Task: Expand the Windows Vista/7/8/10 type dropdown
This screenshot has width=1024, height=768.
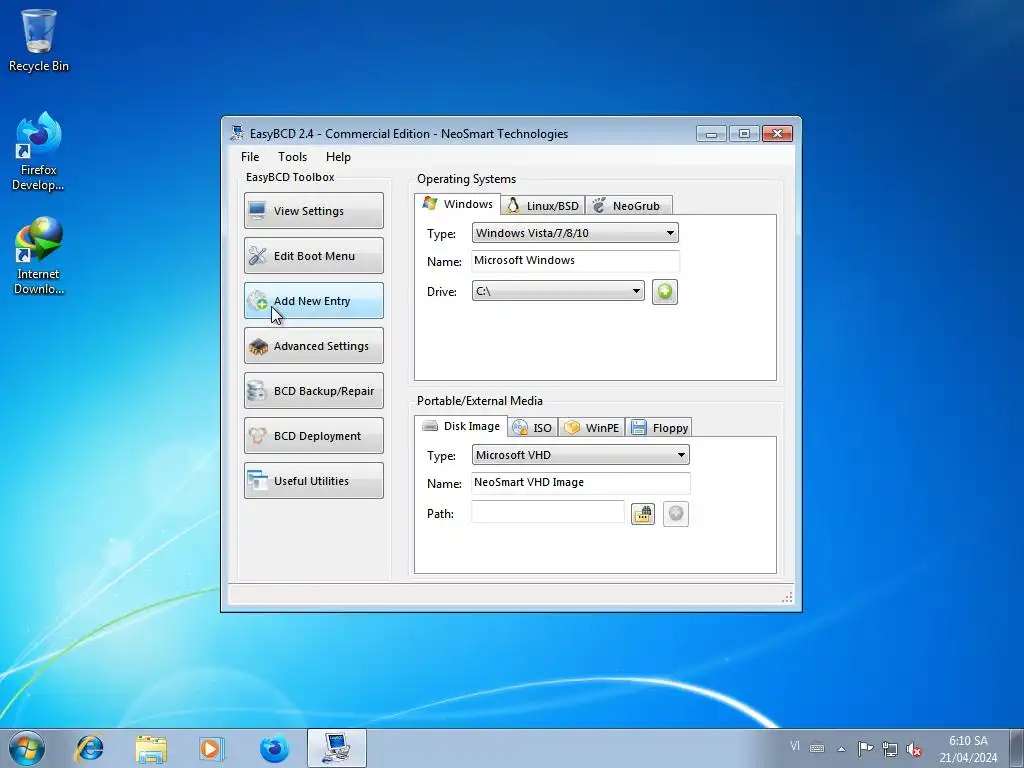Action: (575, 232)
